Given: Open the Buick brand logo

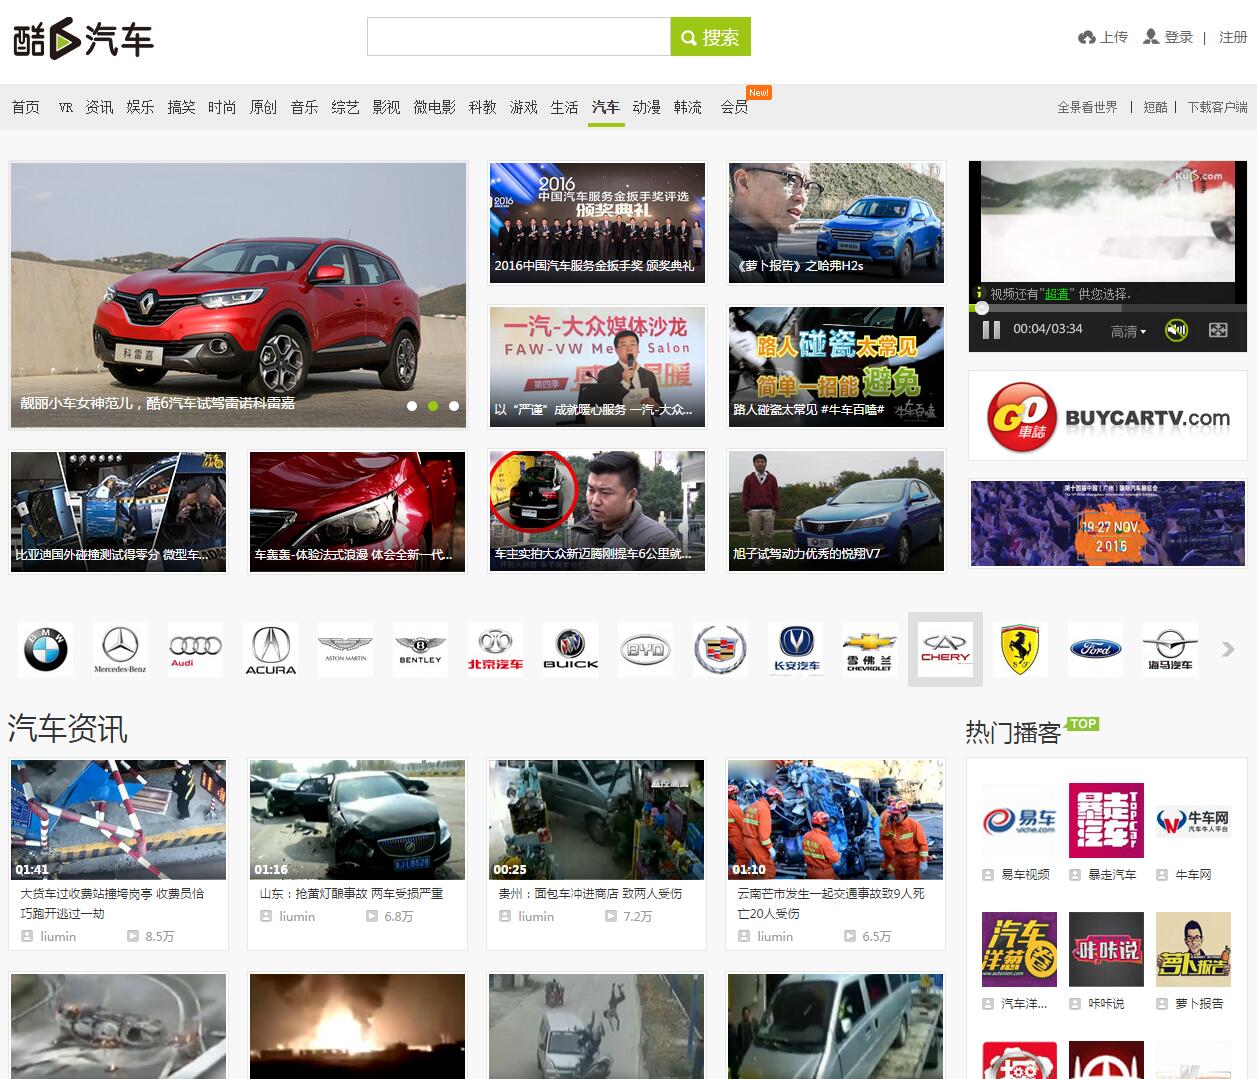Looking at the screenshot, I should click(x=570, y=649).
